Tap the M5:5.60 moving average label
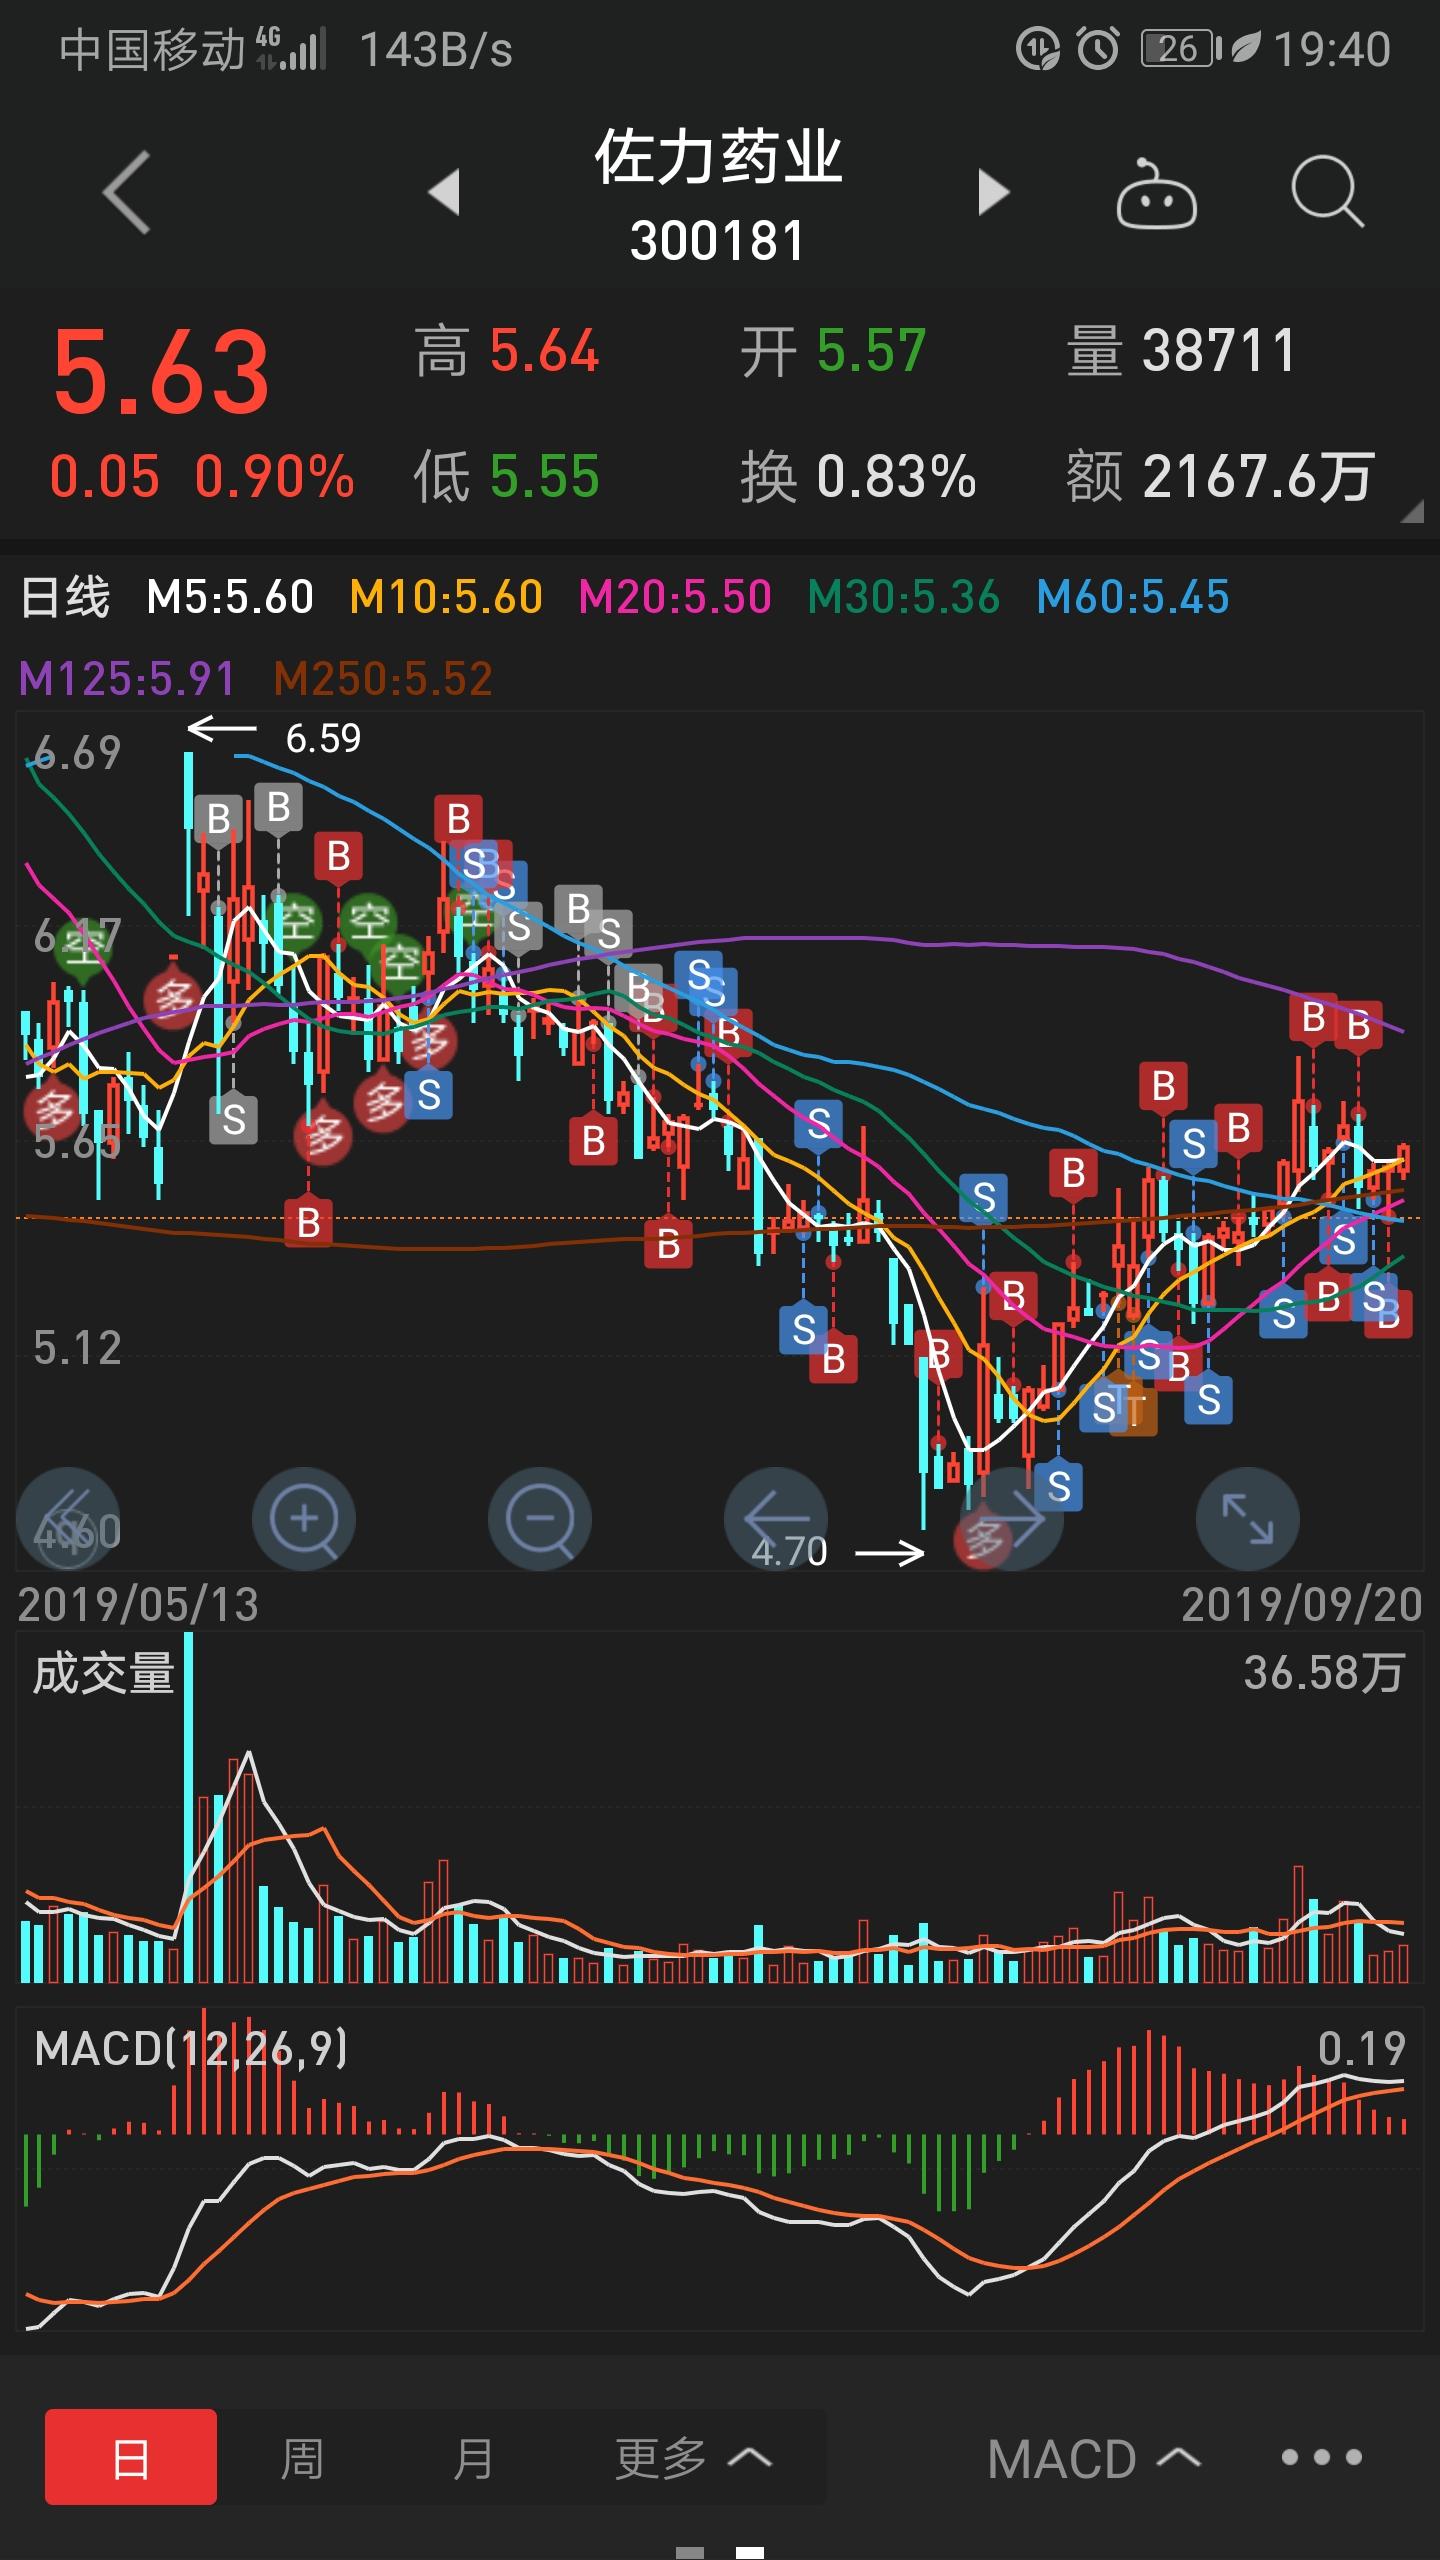1440x2560 pixels. pos(230,597)
